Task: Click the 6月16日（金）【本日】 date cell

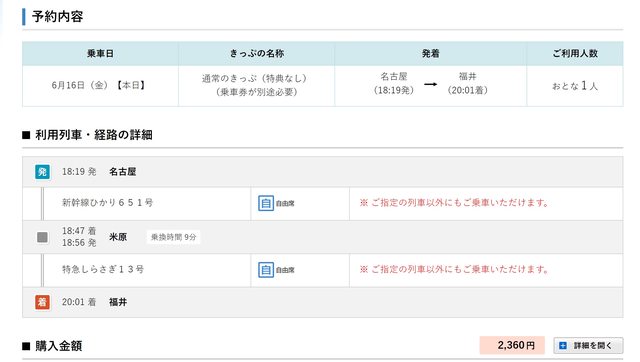Action: coord(100,86)
